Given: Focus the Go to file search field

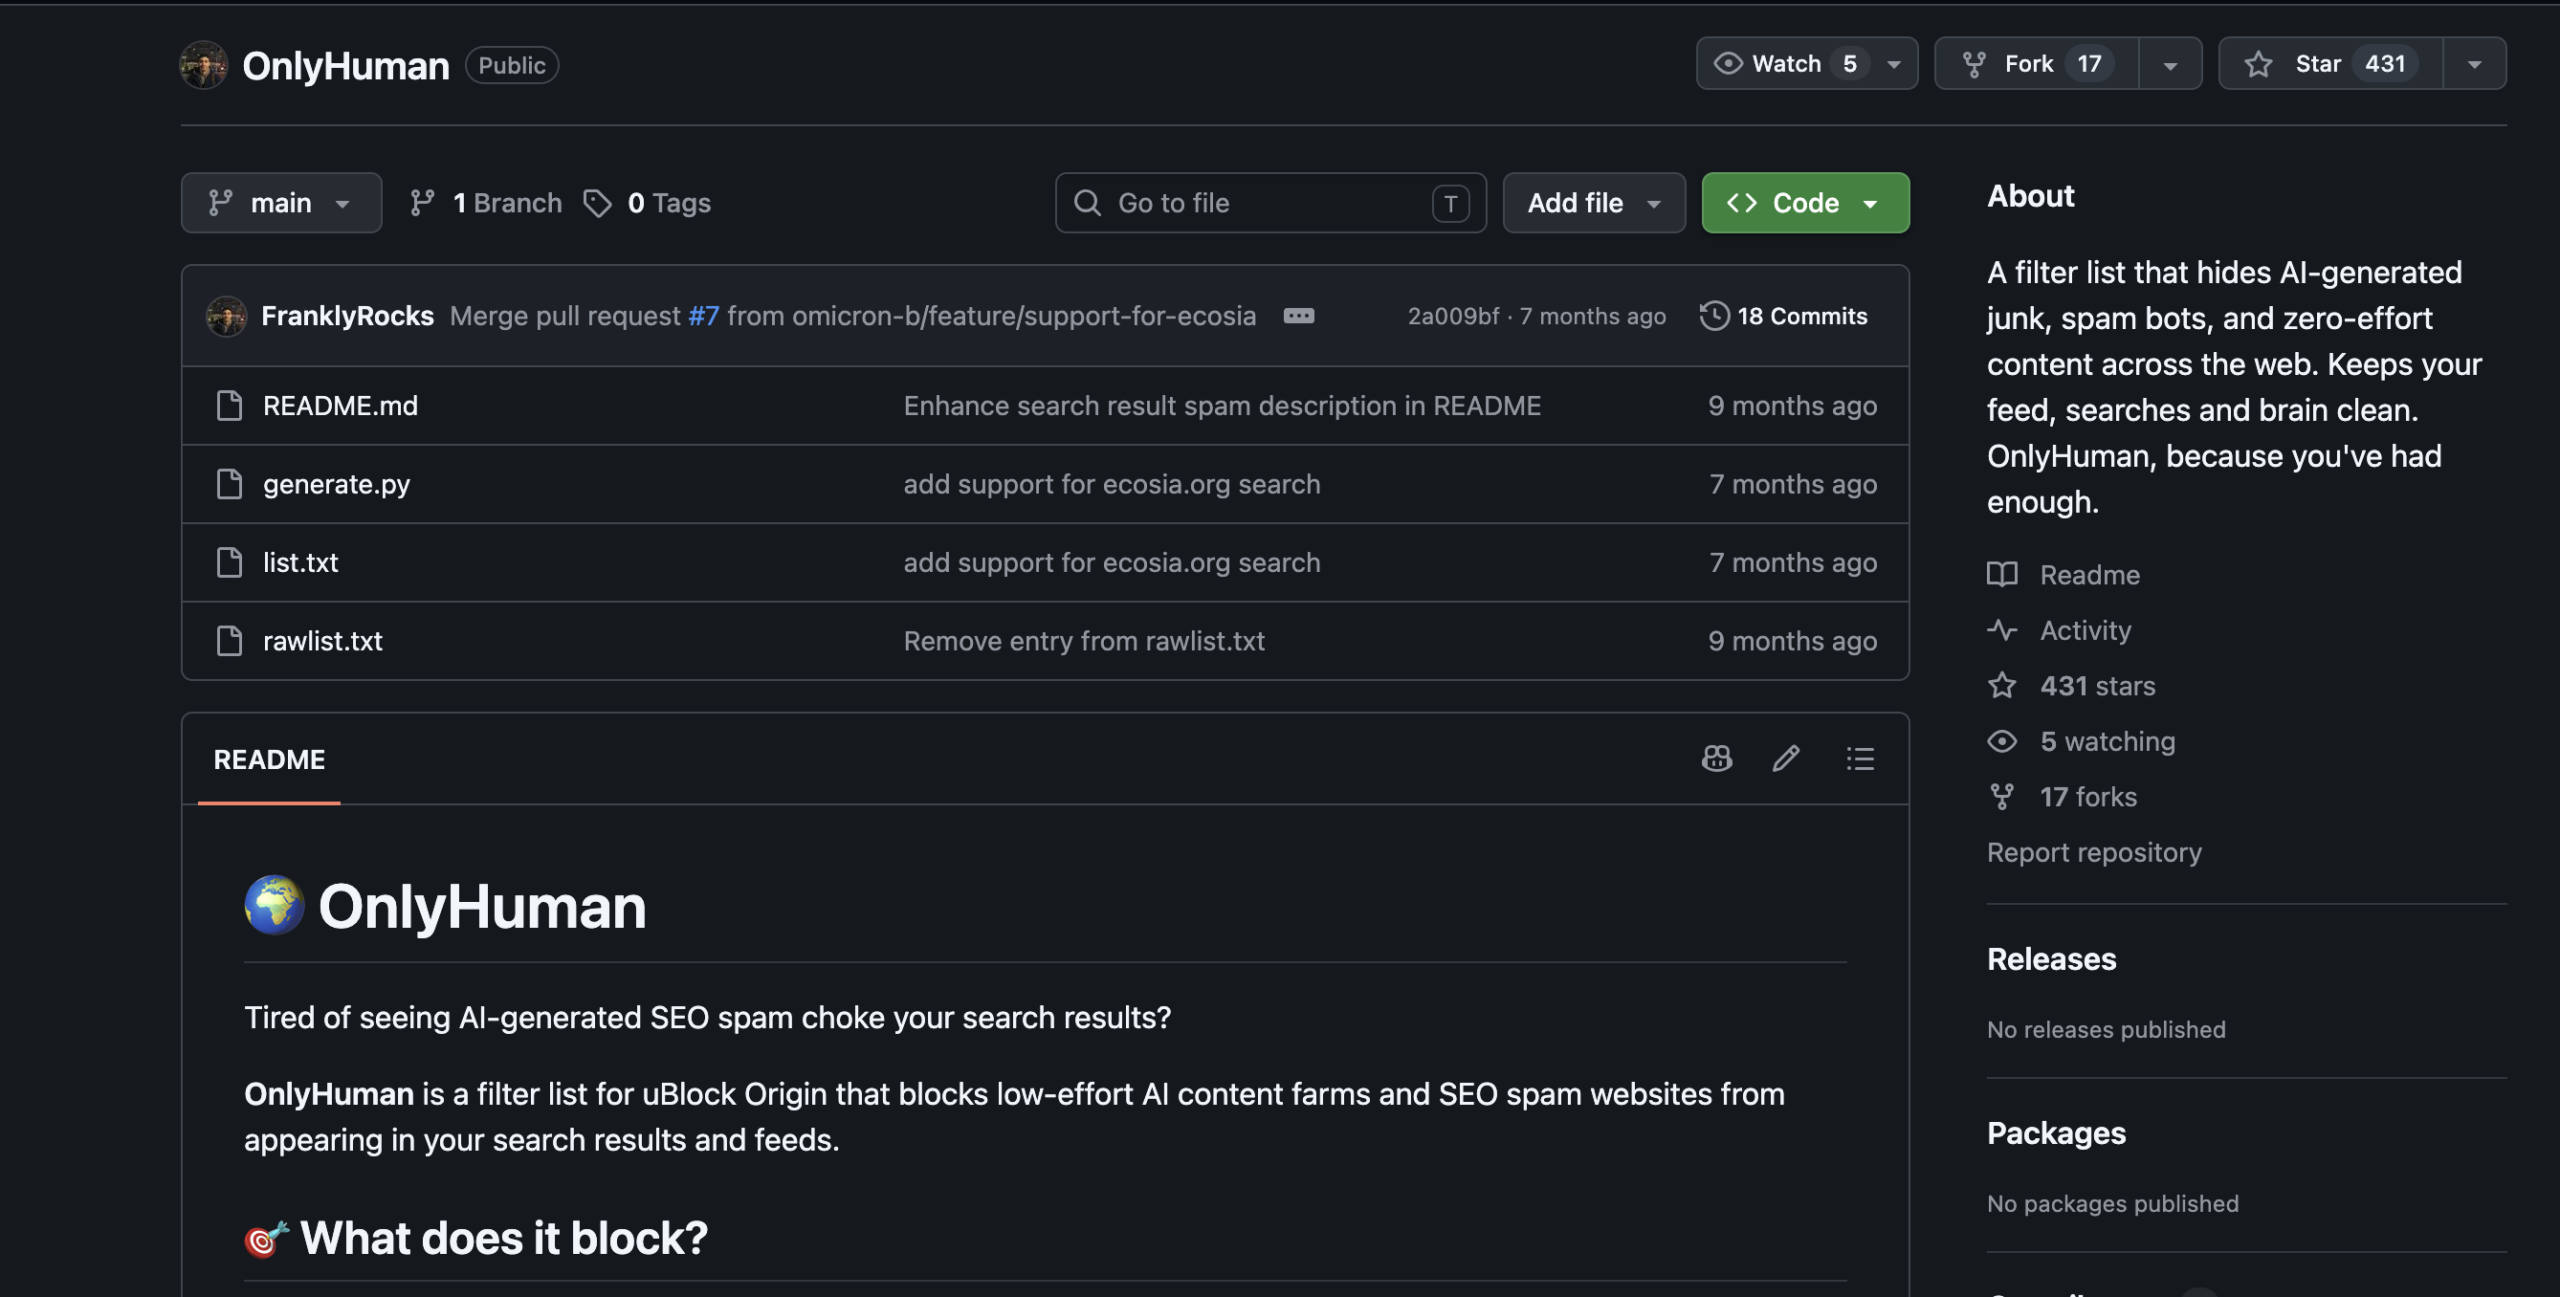Looking at the screenshot, I should 1270,203.
